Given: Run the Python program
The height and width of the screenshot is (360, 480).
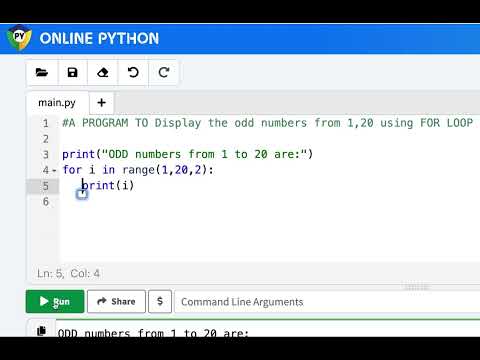Looking at the screenshot, I should click(55, 301).
